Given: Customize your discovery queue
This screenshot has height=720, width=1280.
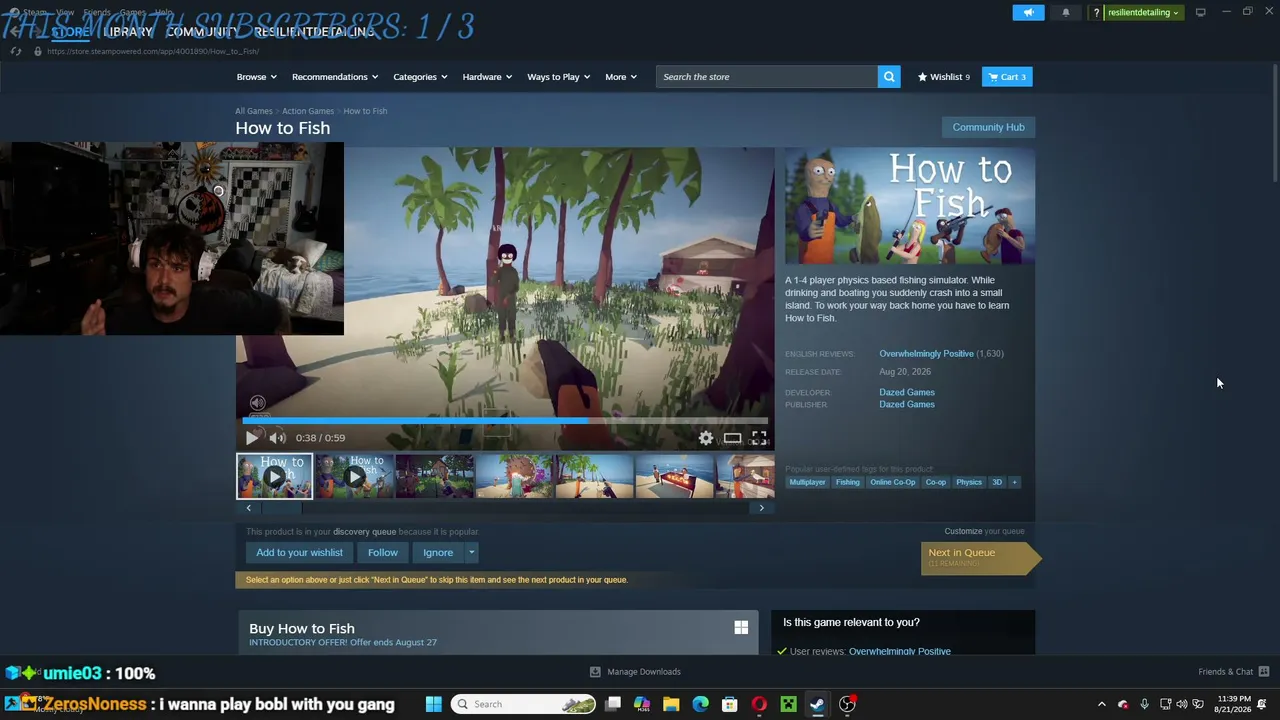Looking at the screenshot, I should click(x=963, y=531).
